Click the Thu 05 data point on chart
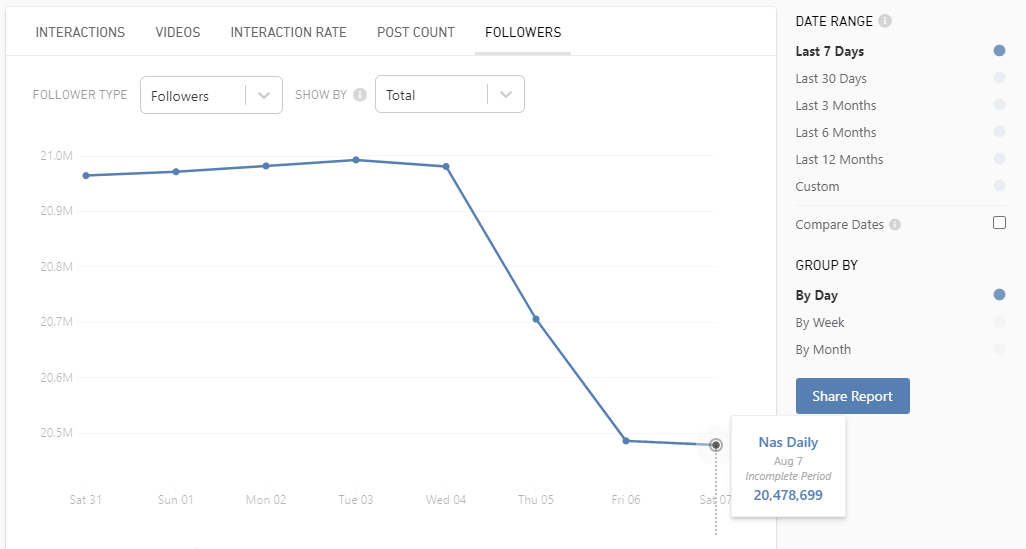This screenshot has height=549, width=1026. [536, 319]
